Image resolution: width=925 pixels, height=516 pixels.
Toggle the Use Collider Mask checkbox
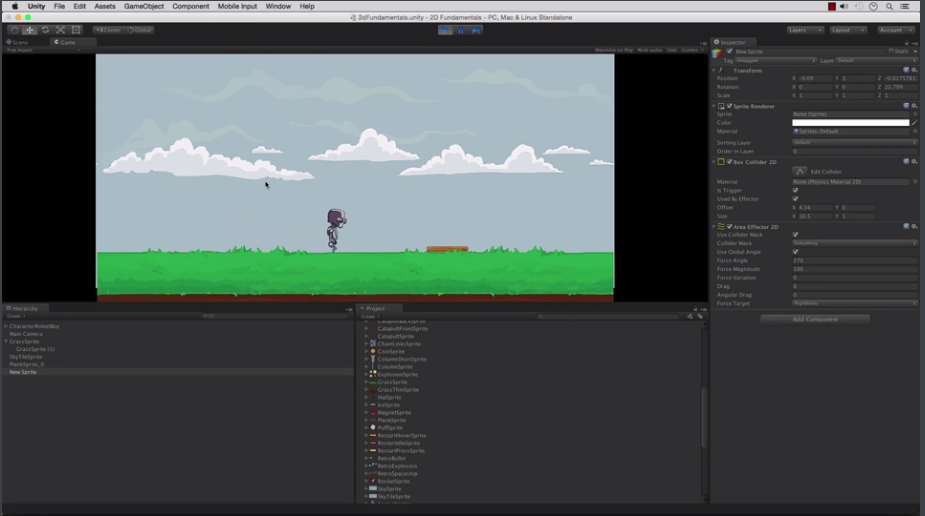tap(795, 235)
